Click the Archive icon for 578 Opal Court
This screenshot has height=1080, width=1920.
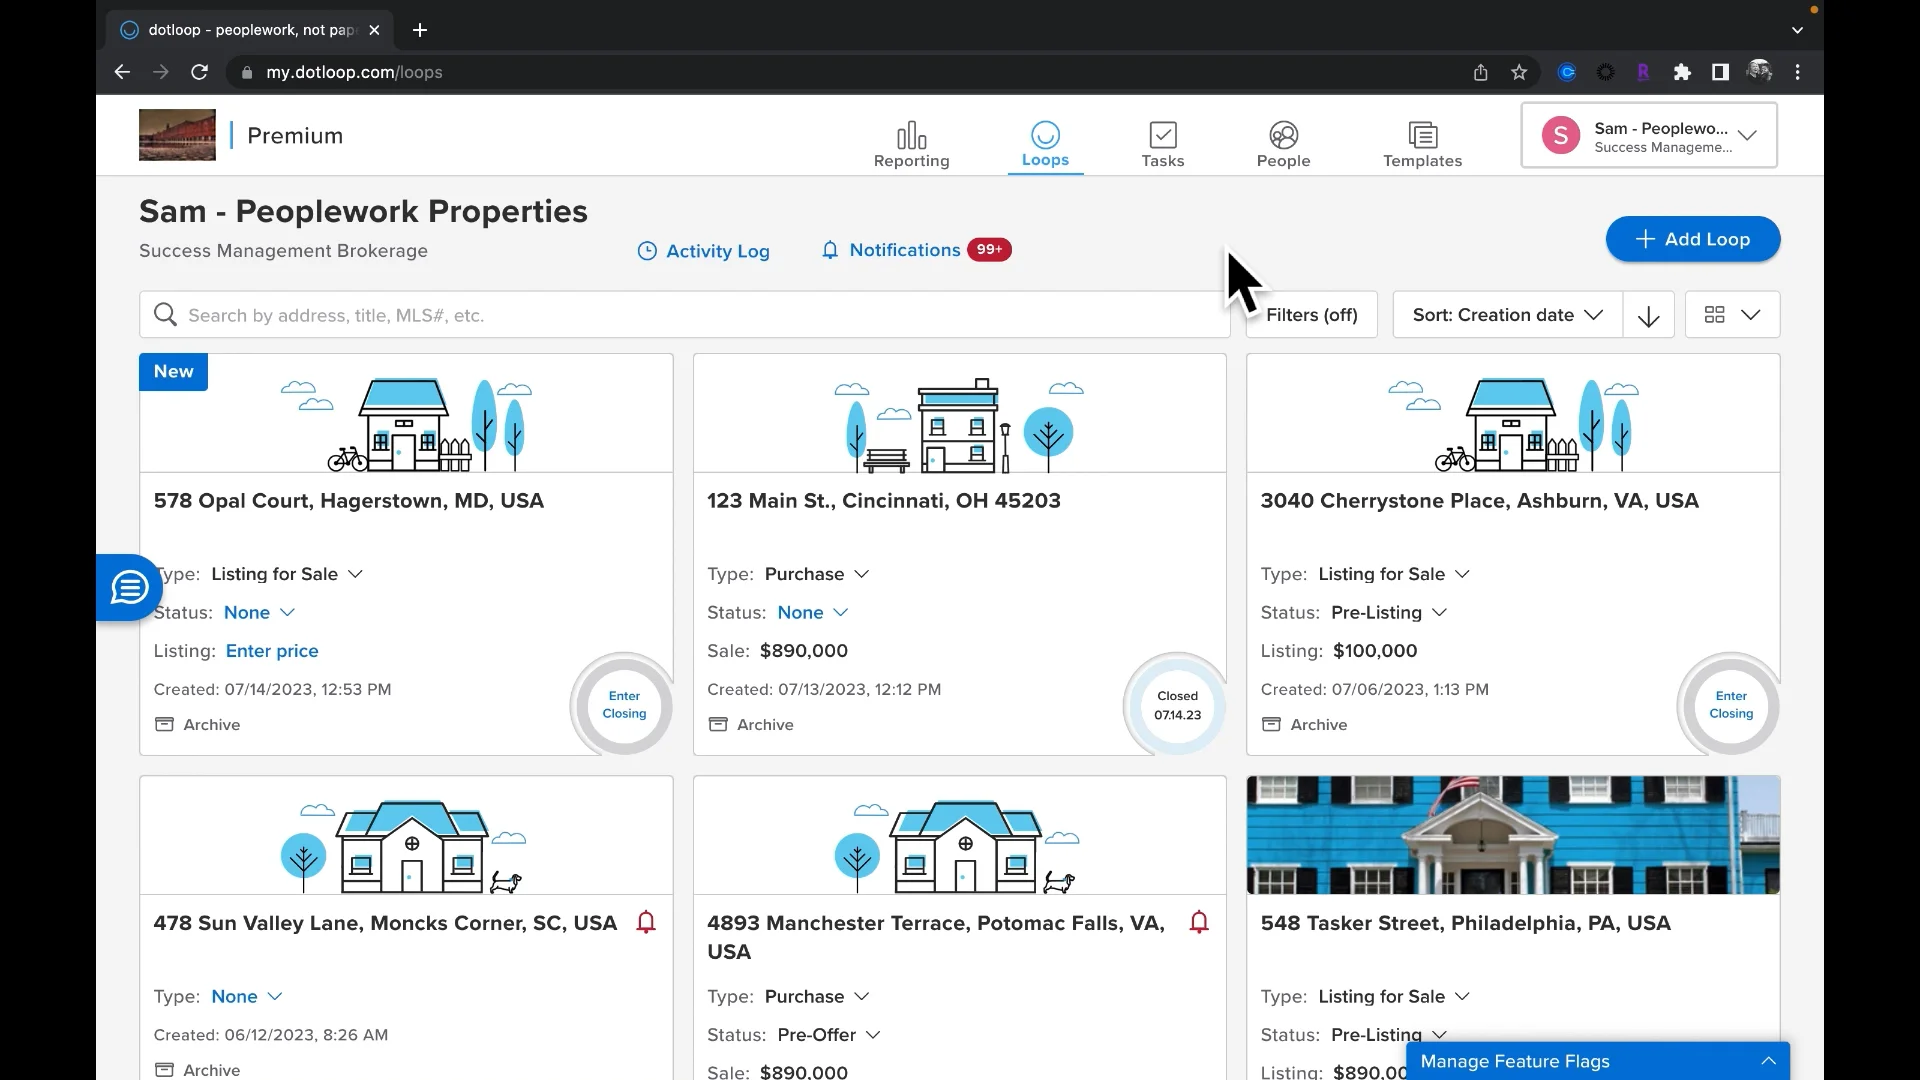pos(165,724)
